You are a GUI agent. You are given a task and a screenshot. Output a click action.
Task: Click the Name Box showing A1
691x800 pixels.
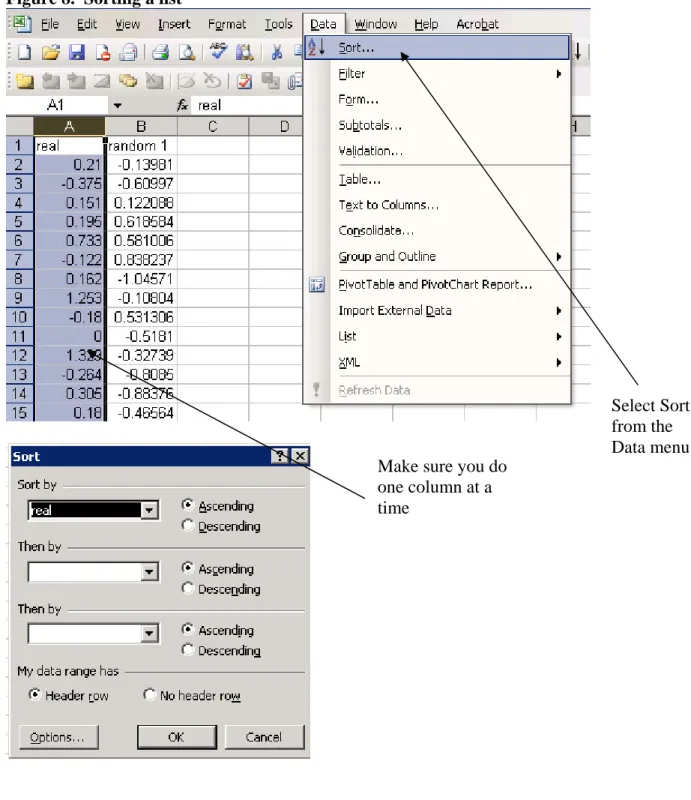[x=57, y=106]
